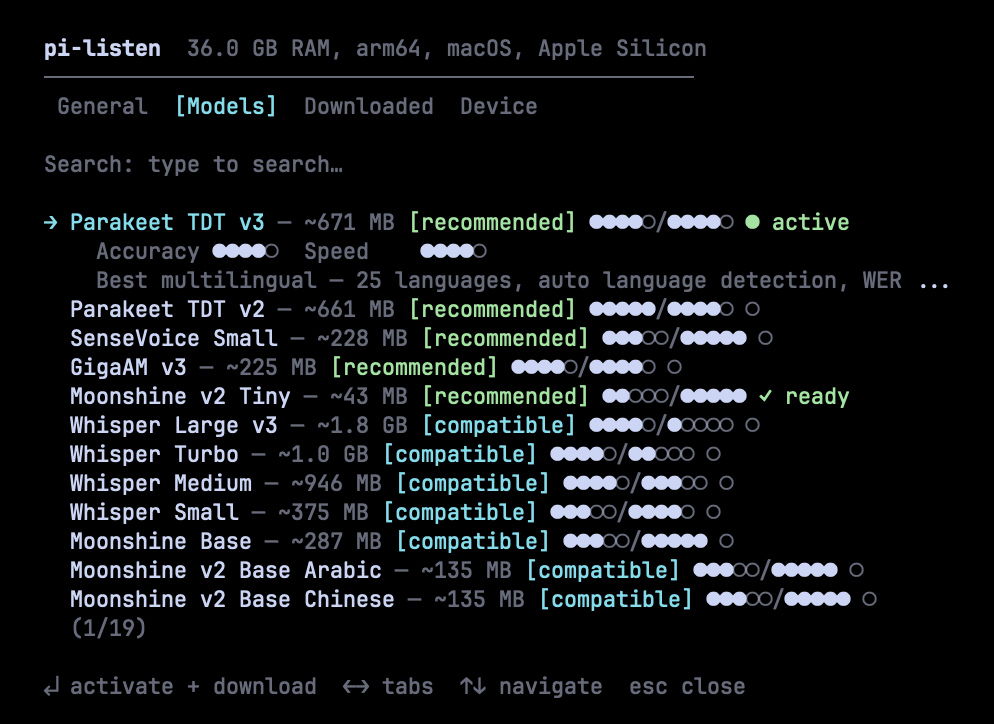Click the [recommended] tag on Parakeet TDT v3
This screenshot has height=724, width=994.
492,223
